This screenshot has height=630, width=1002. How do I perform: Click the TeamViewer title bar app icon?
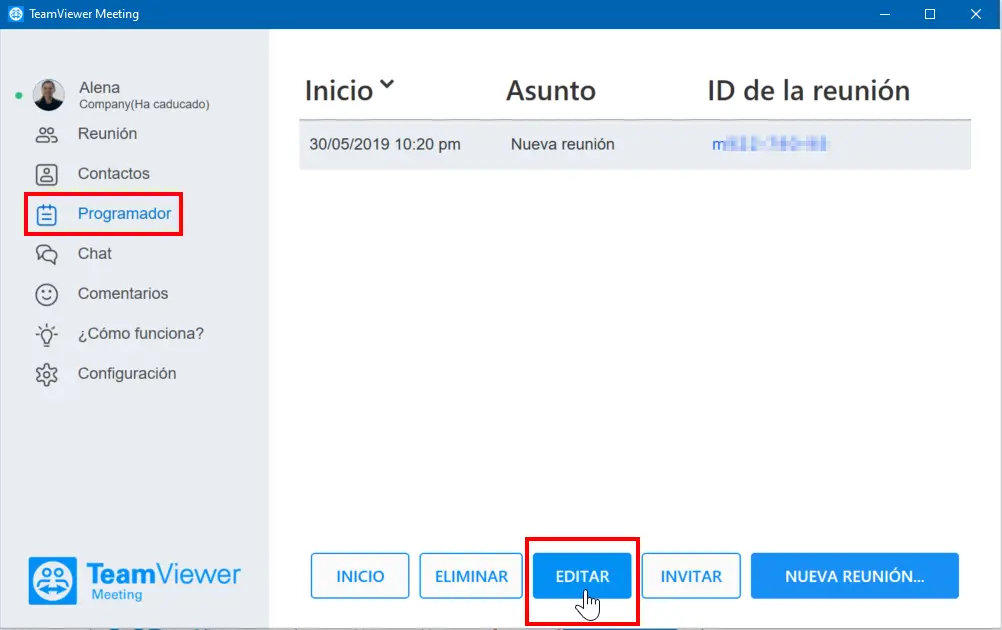[16, 14]
